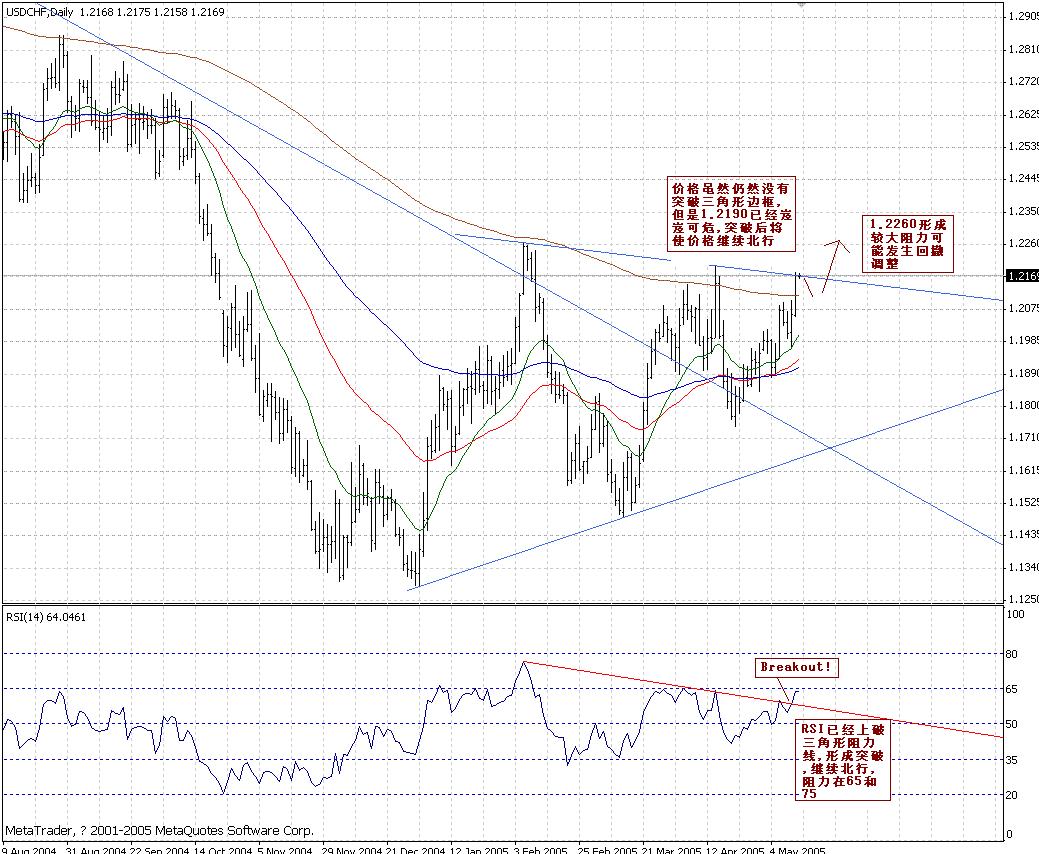Click the 1.2260 price axis label

click(1023, 243)
